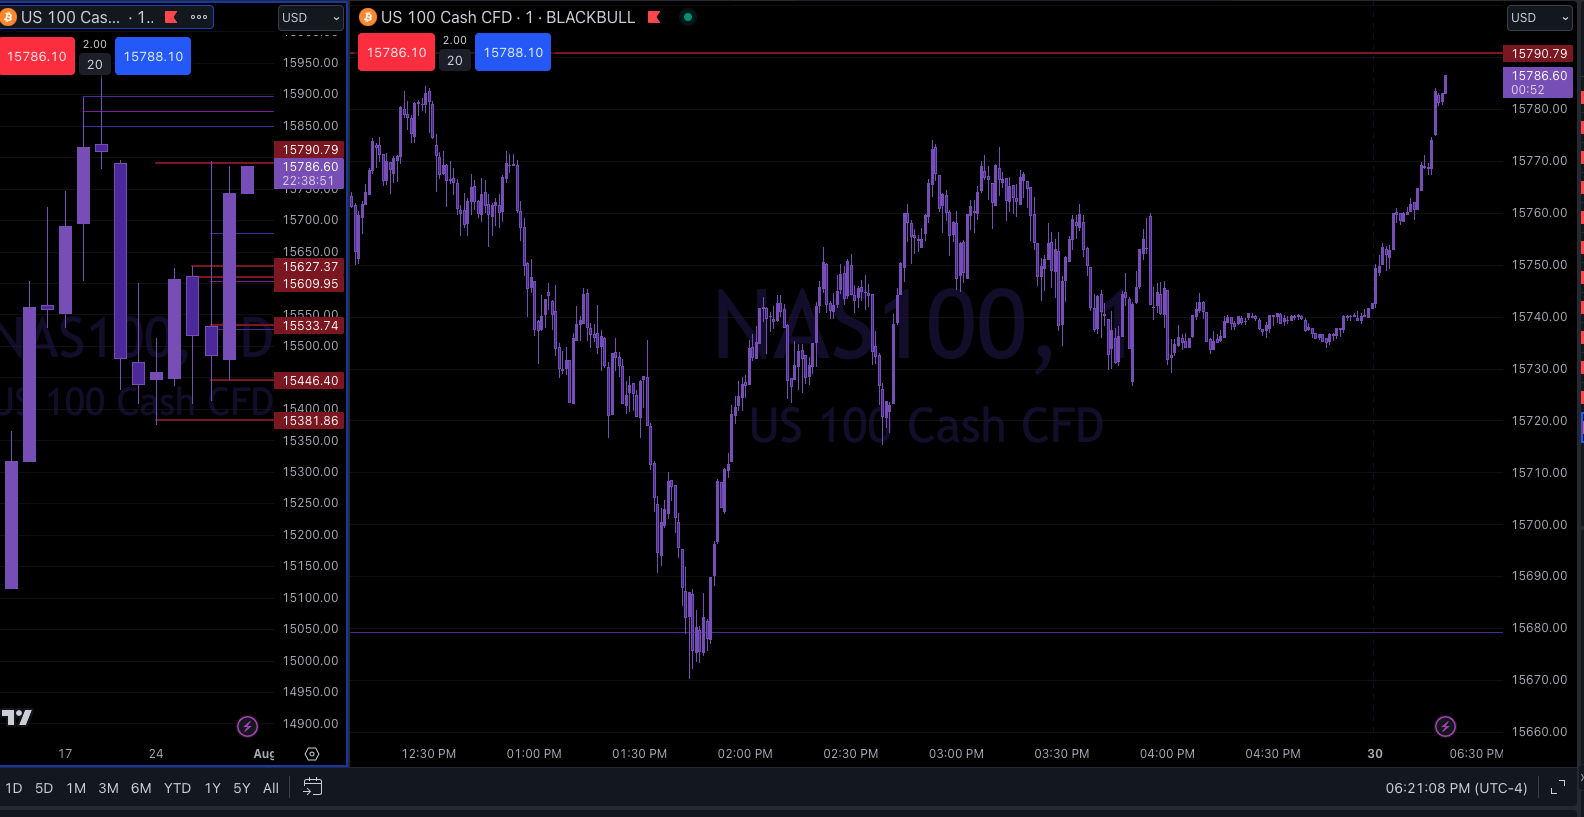Click the red flag icon in the left chart legend
The width and height of the screenshot is (1584, 817).
171,17
